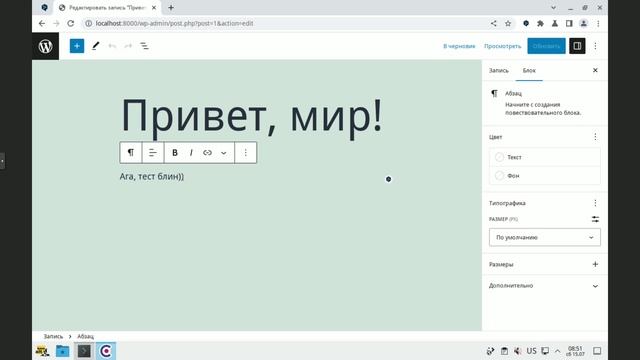Open the editor options three-dot menu

596,46
